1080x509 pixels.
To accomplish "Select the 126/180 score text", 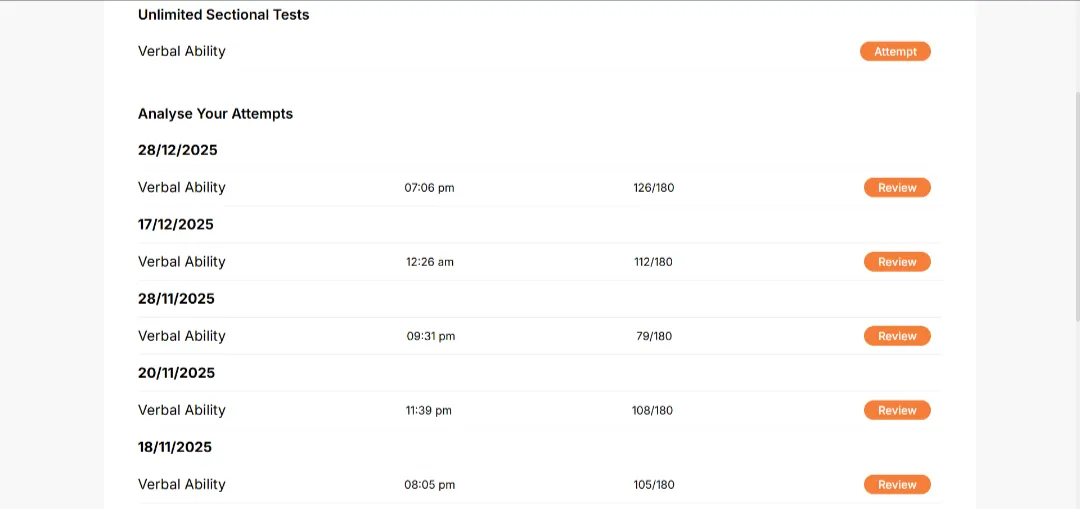I will (654, 187).
